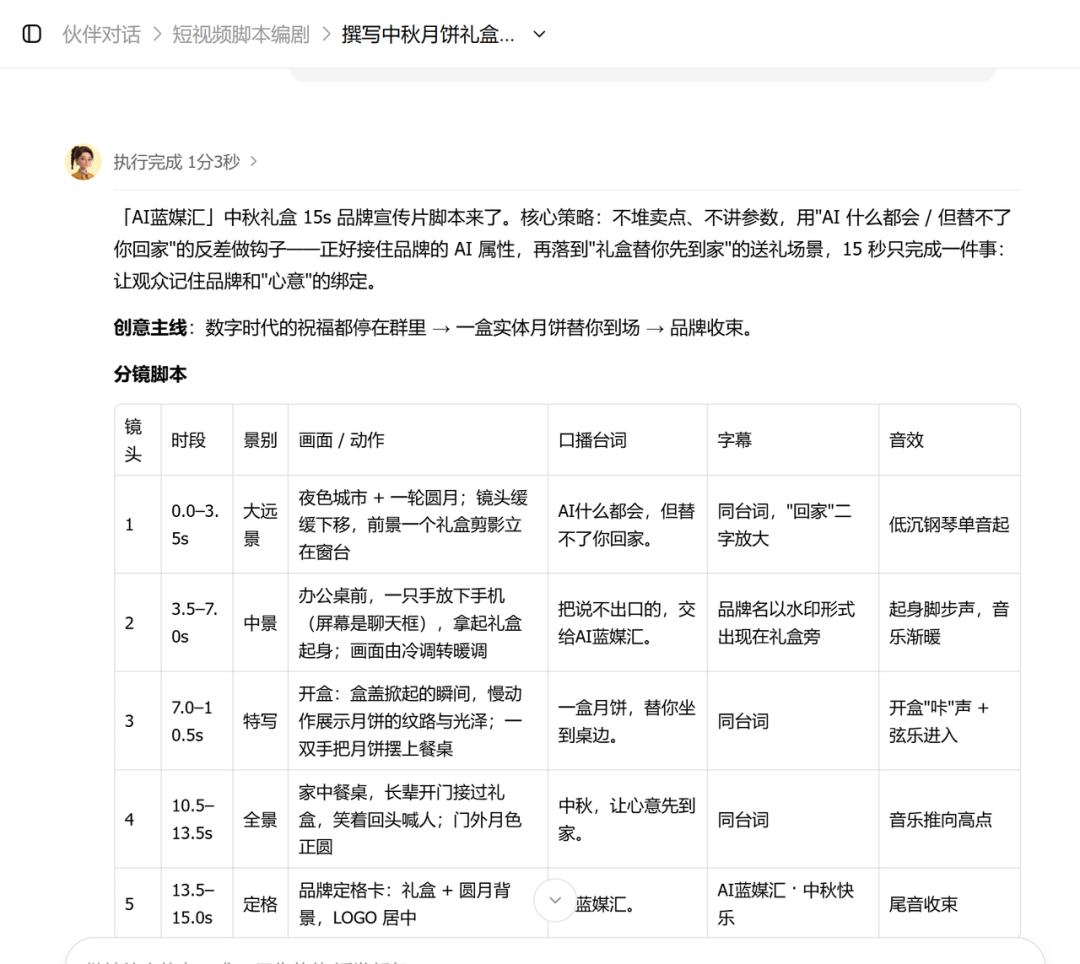Jump to bottom with the round down-arrow button
This screenshot has height=964, width=1080.
554,900
